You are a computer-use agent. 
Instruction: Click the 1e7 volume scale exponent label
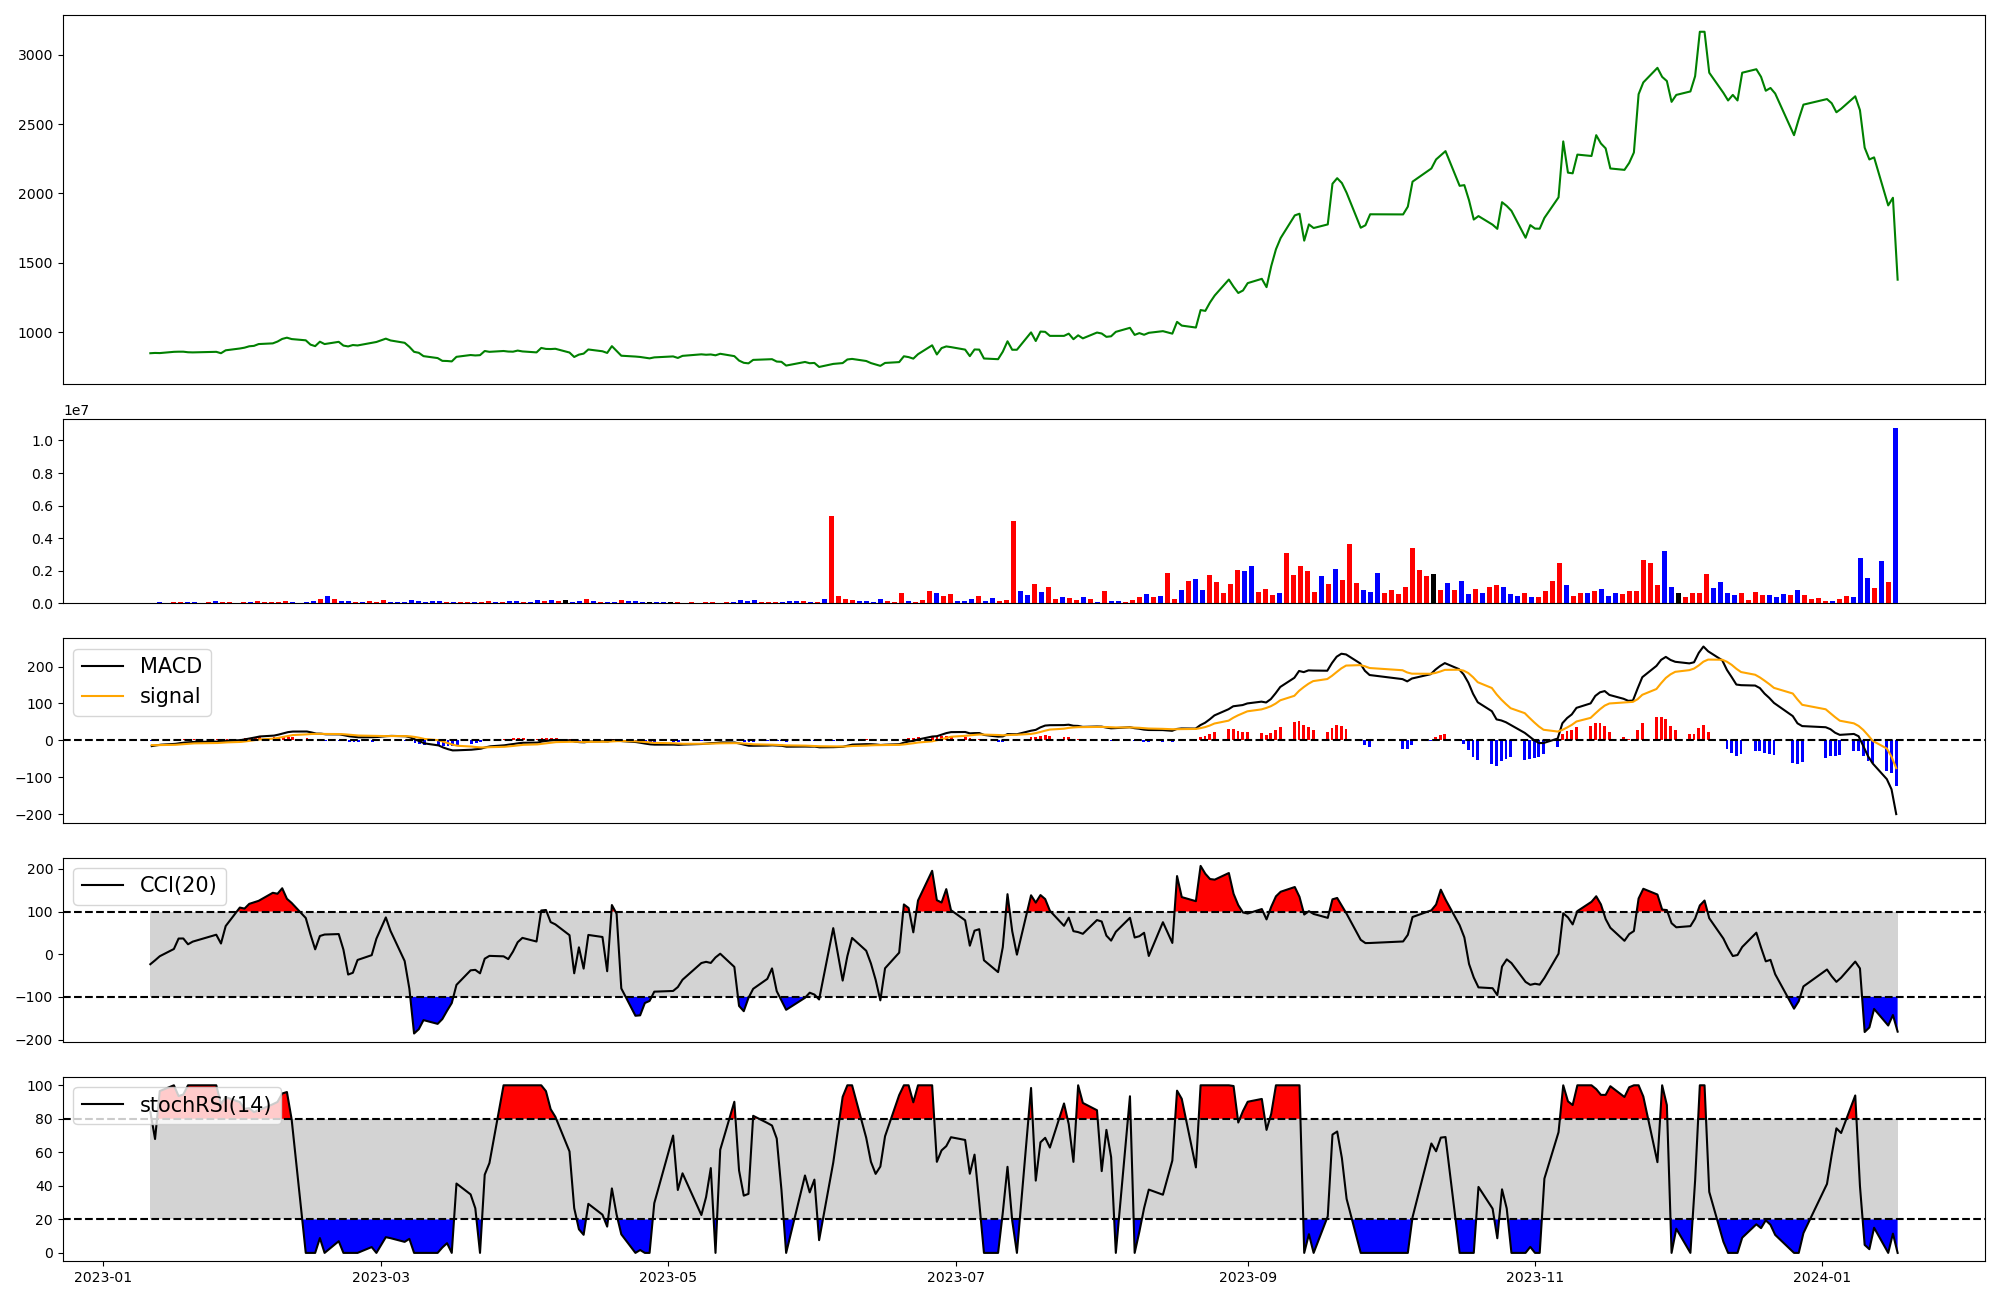pyautogui.click(x=76, y=410)
